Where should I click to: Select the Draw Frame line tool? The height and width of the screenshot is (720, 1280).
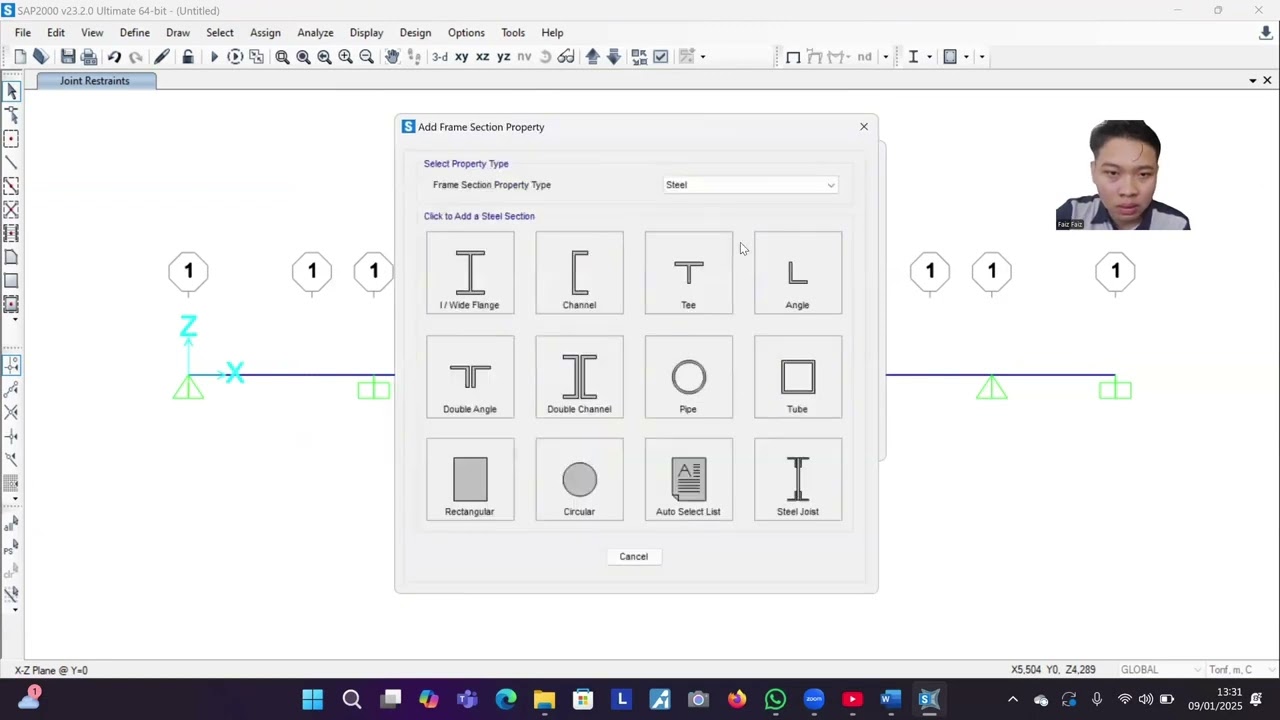pyautogui.click(x=12, y=162)
